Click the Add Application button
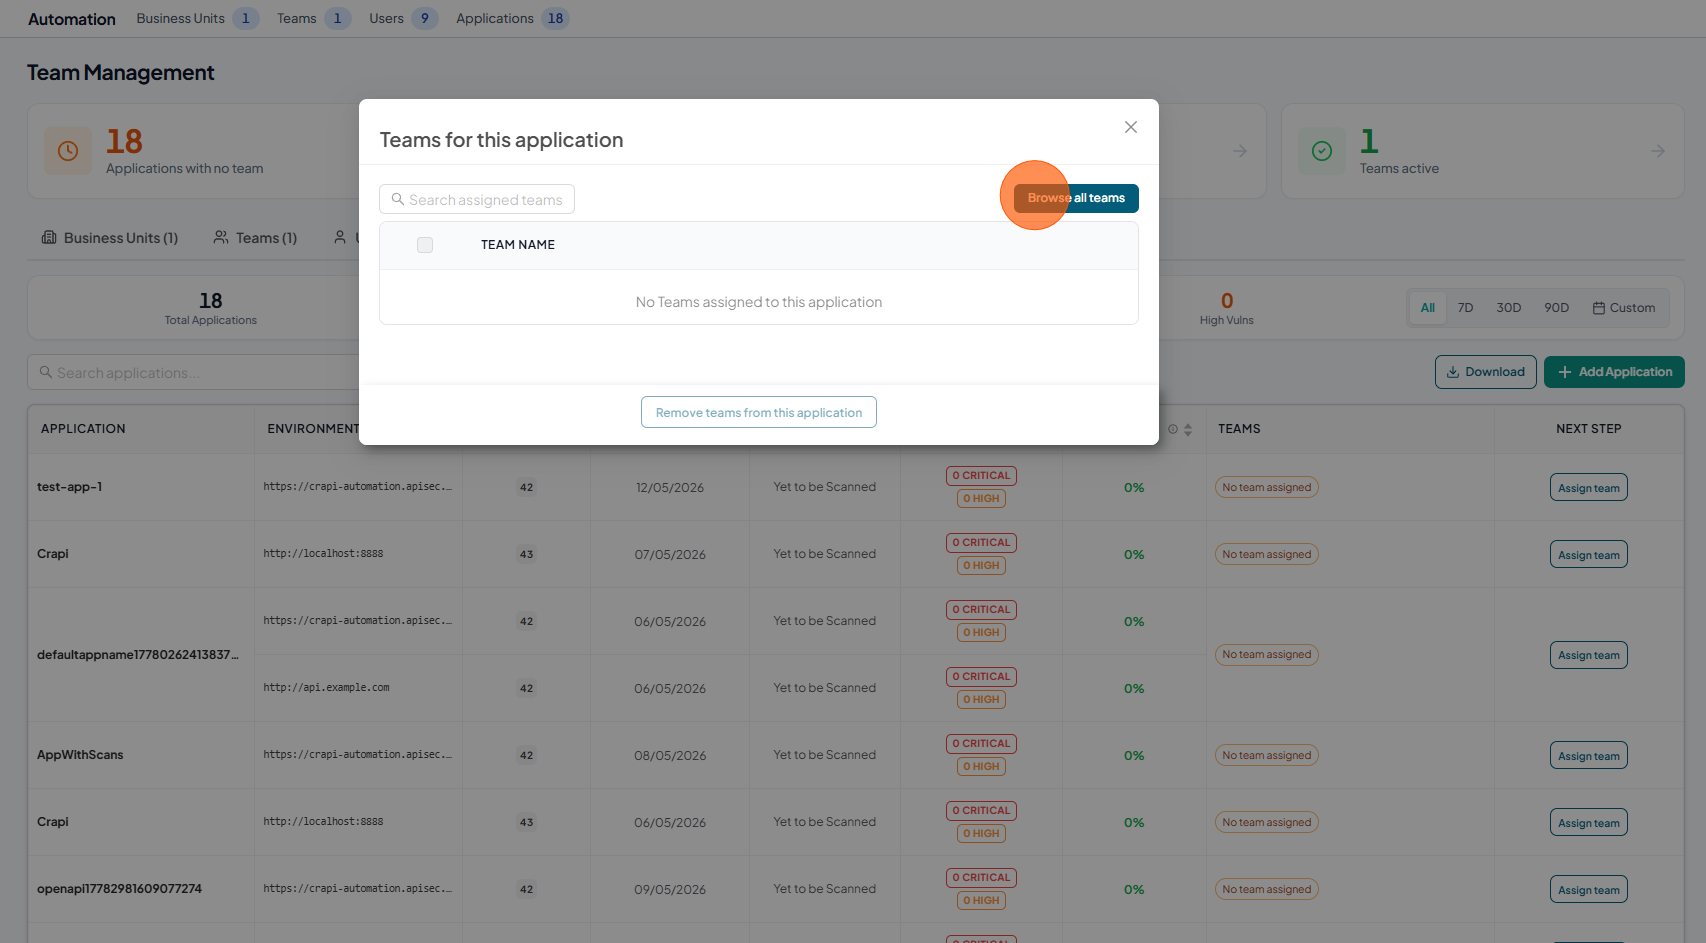Viewport: 1706px width, 943px height. [x=1614, y=372]
